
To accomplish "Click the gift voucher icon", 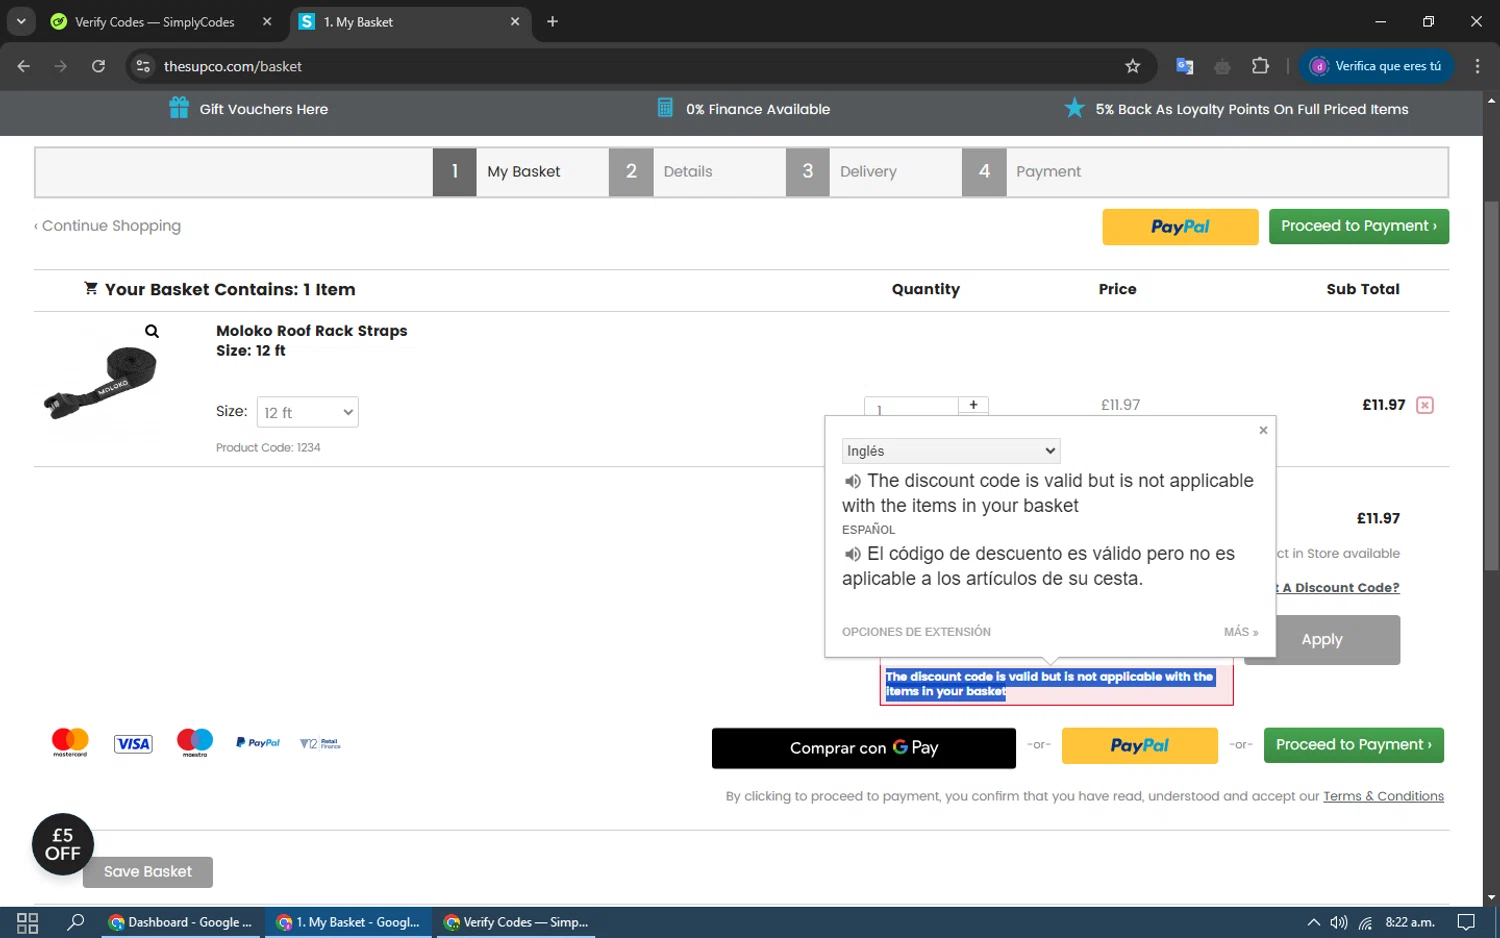I will (179, 108).
